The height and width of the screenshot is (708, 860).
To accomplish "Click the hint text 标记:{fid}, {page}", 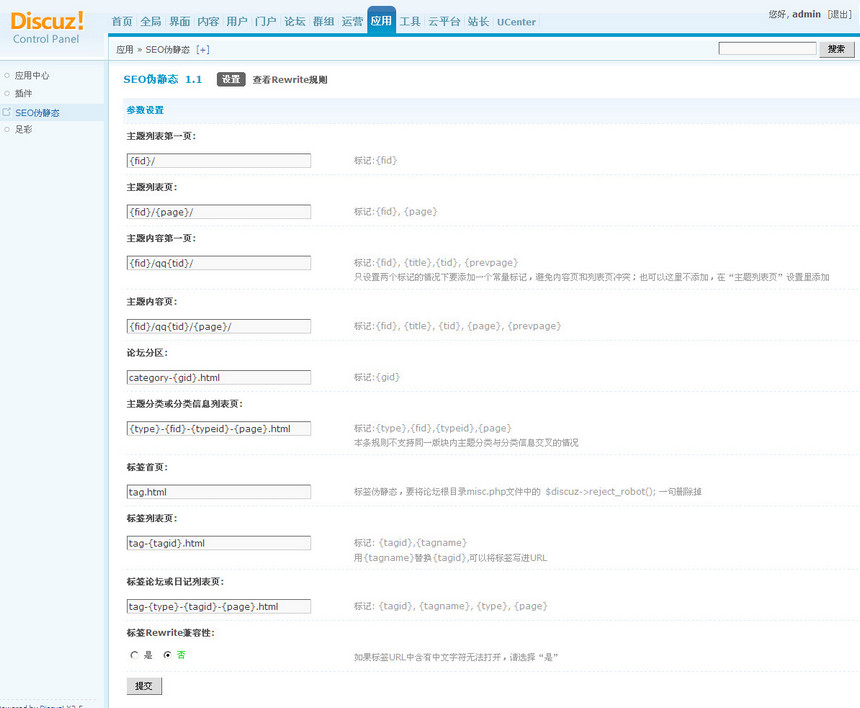I will pyautogui.click(x=395, y=212).
